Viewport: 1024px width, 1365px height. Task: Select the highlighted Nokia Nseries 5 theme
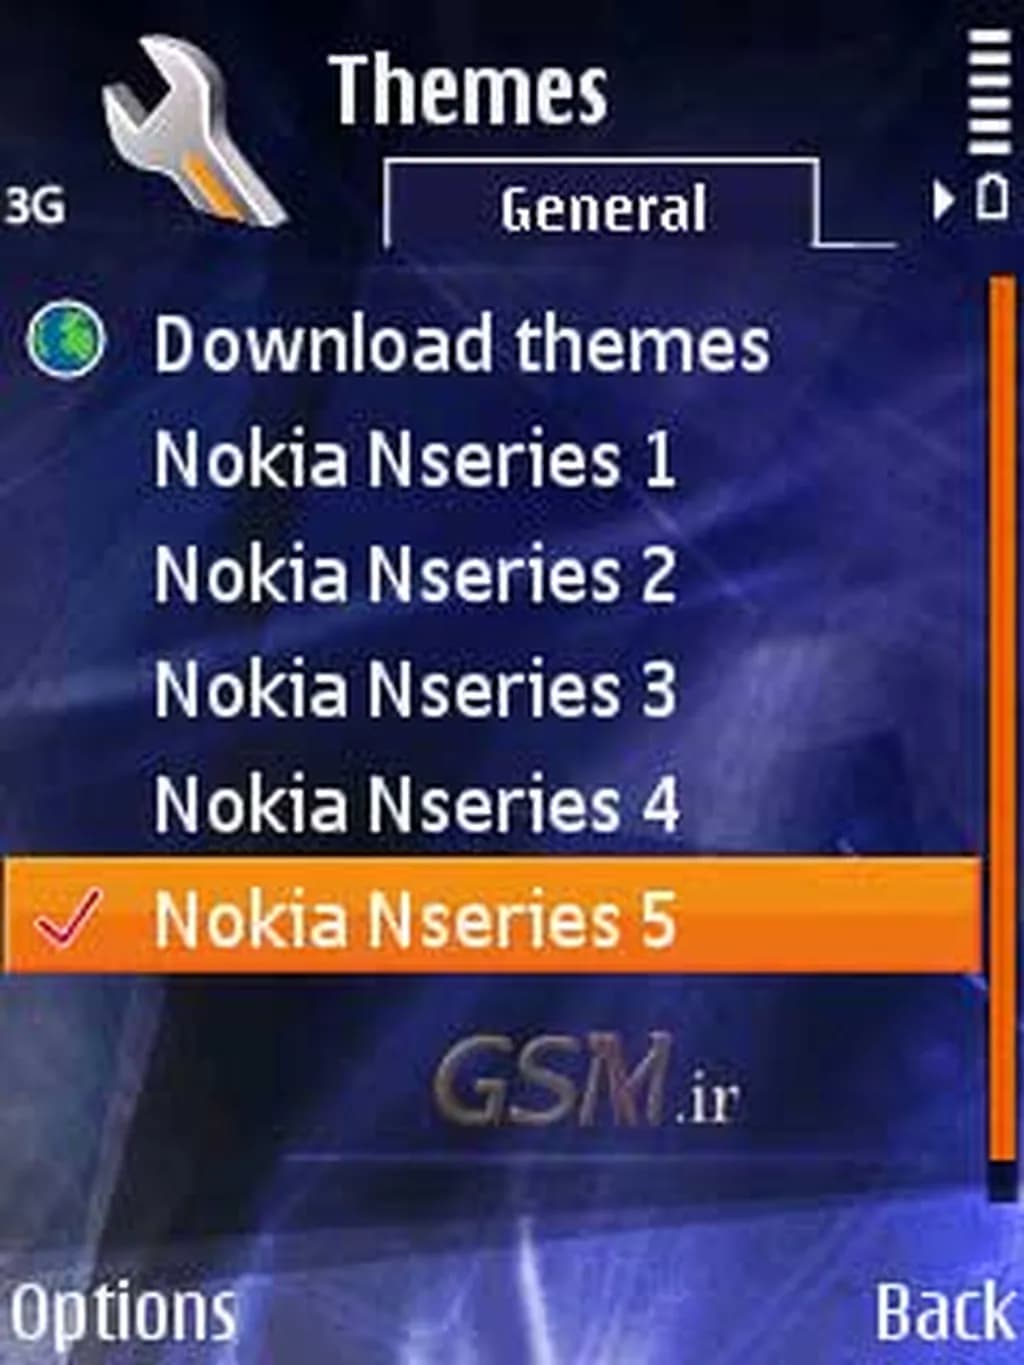492,916
